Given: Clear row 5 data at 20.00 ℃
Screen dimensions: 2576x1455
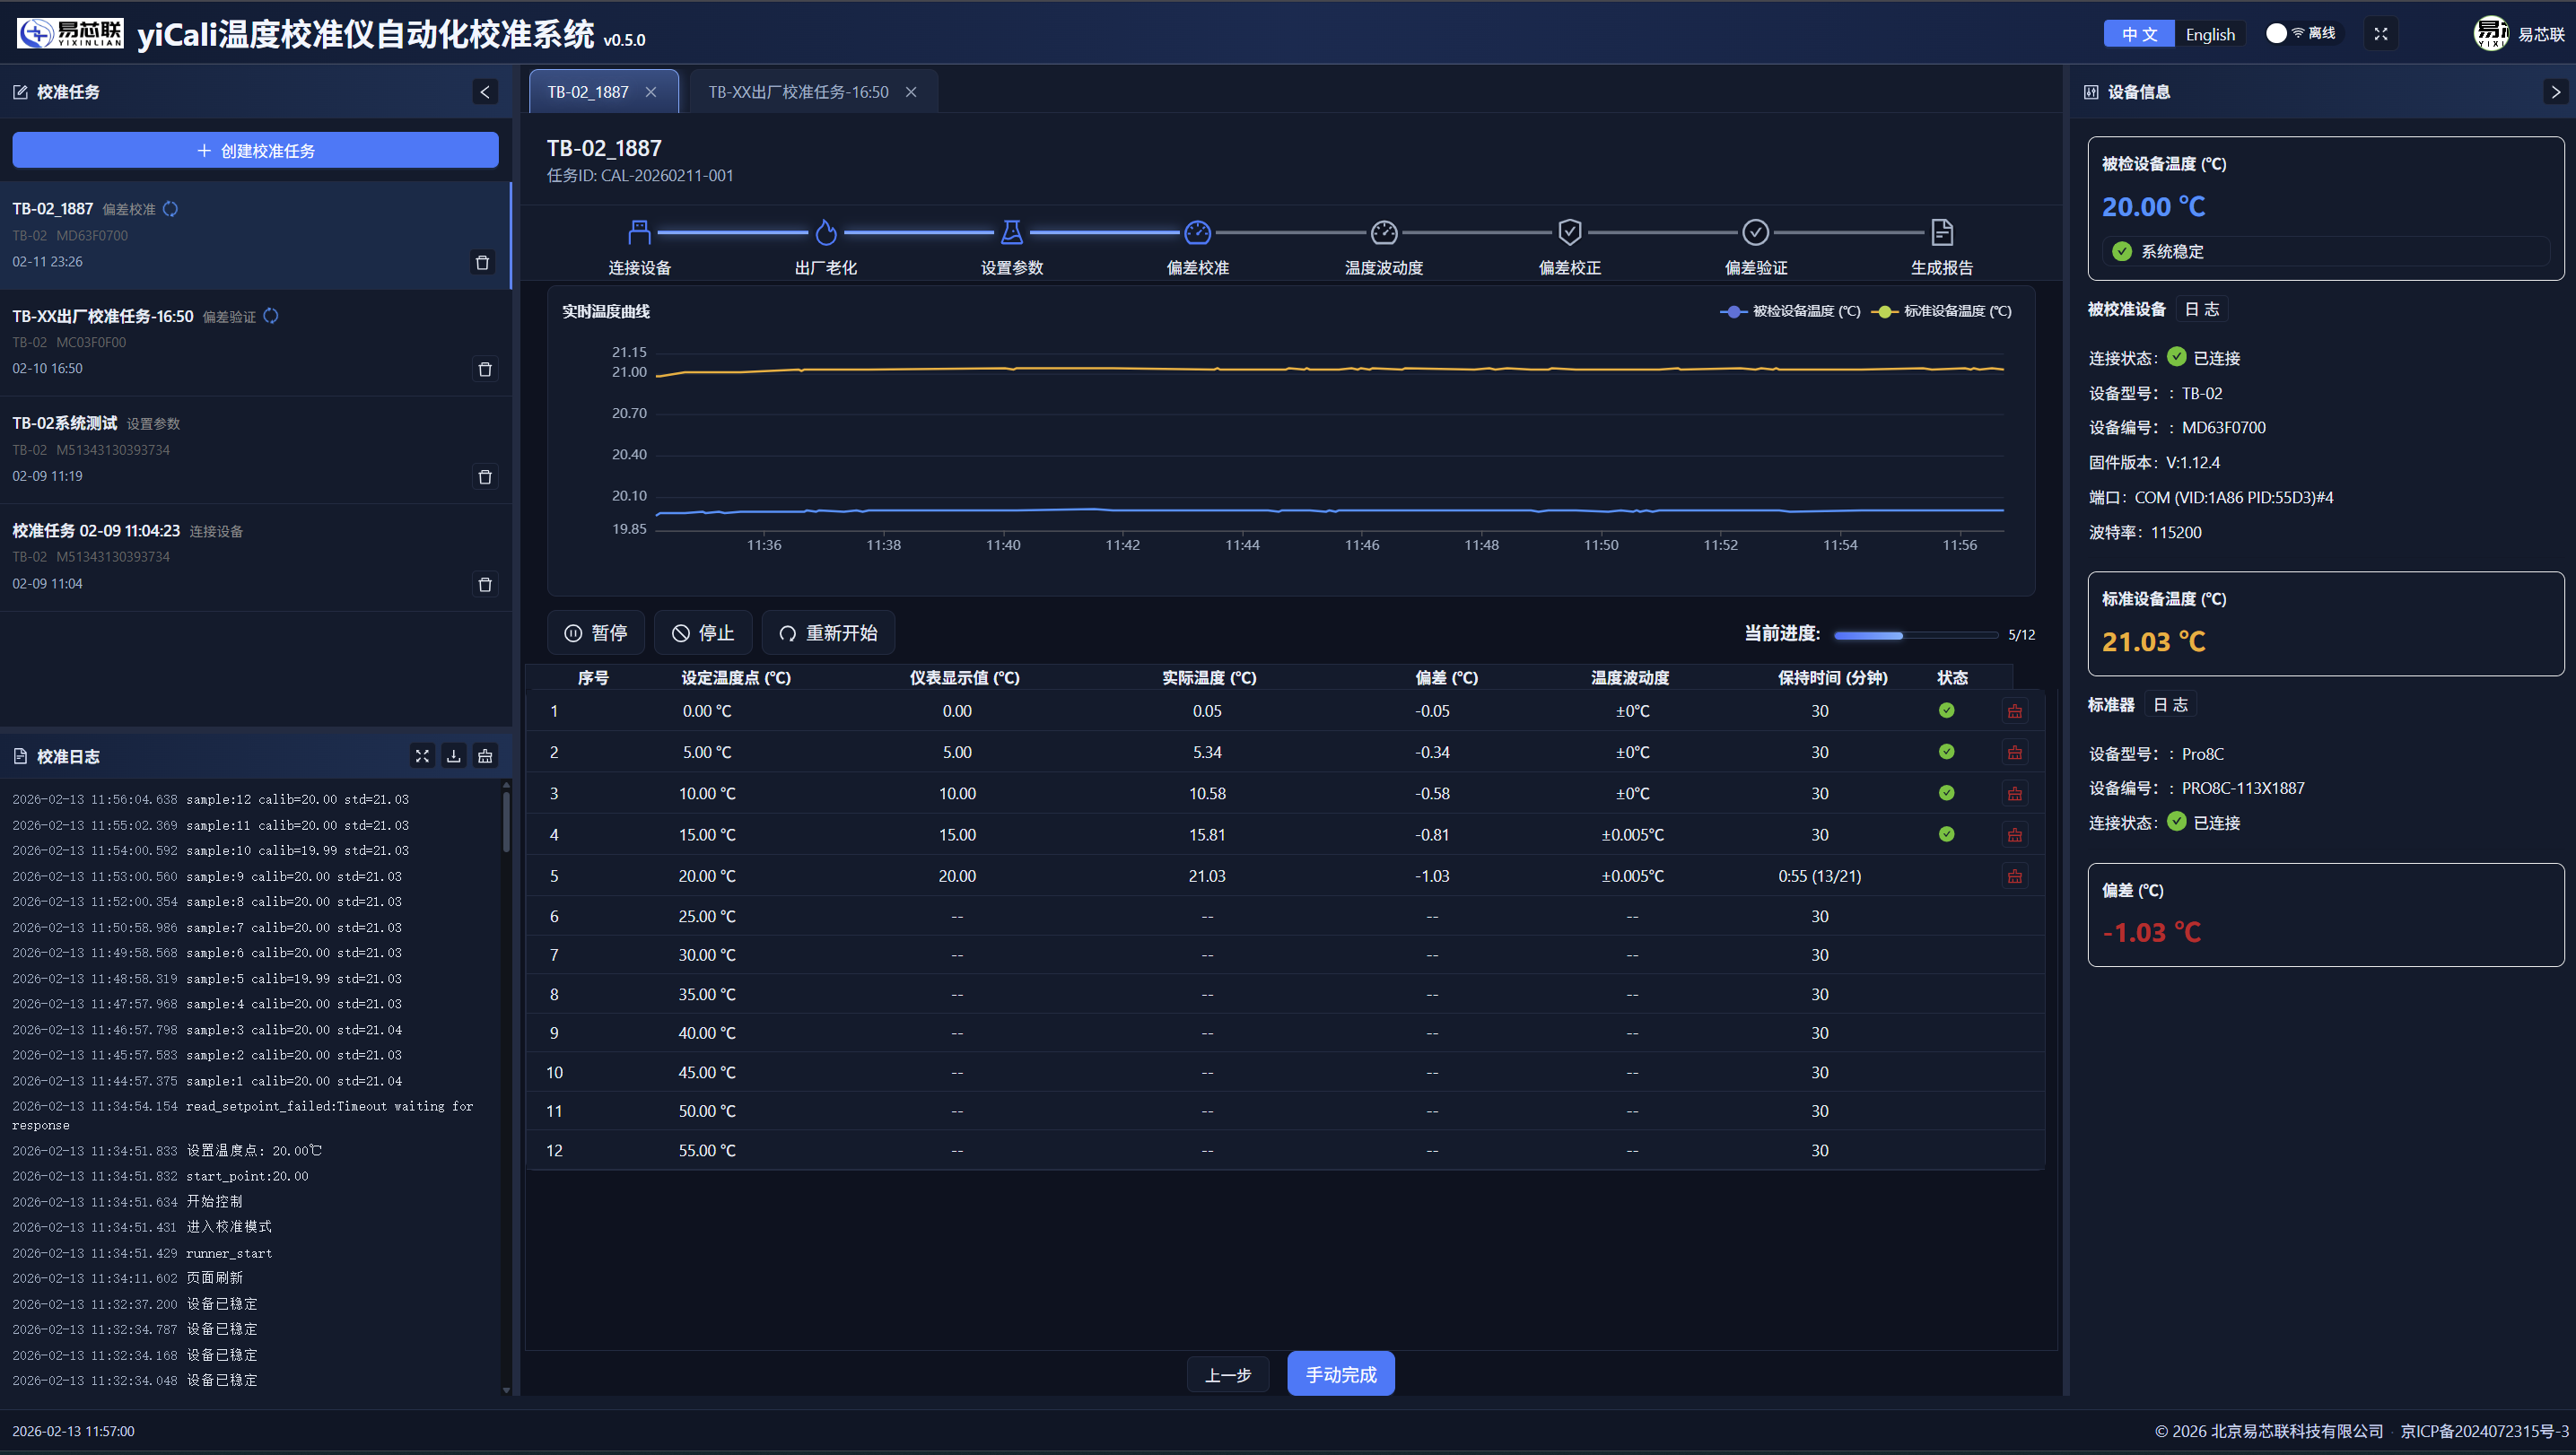Looking at the screenshot, I should 2015,877.
